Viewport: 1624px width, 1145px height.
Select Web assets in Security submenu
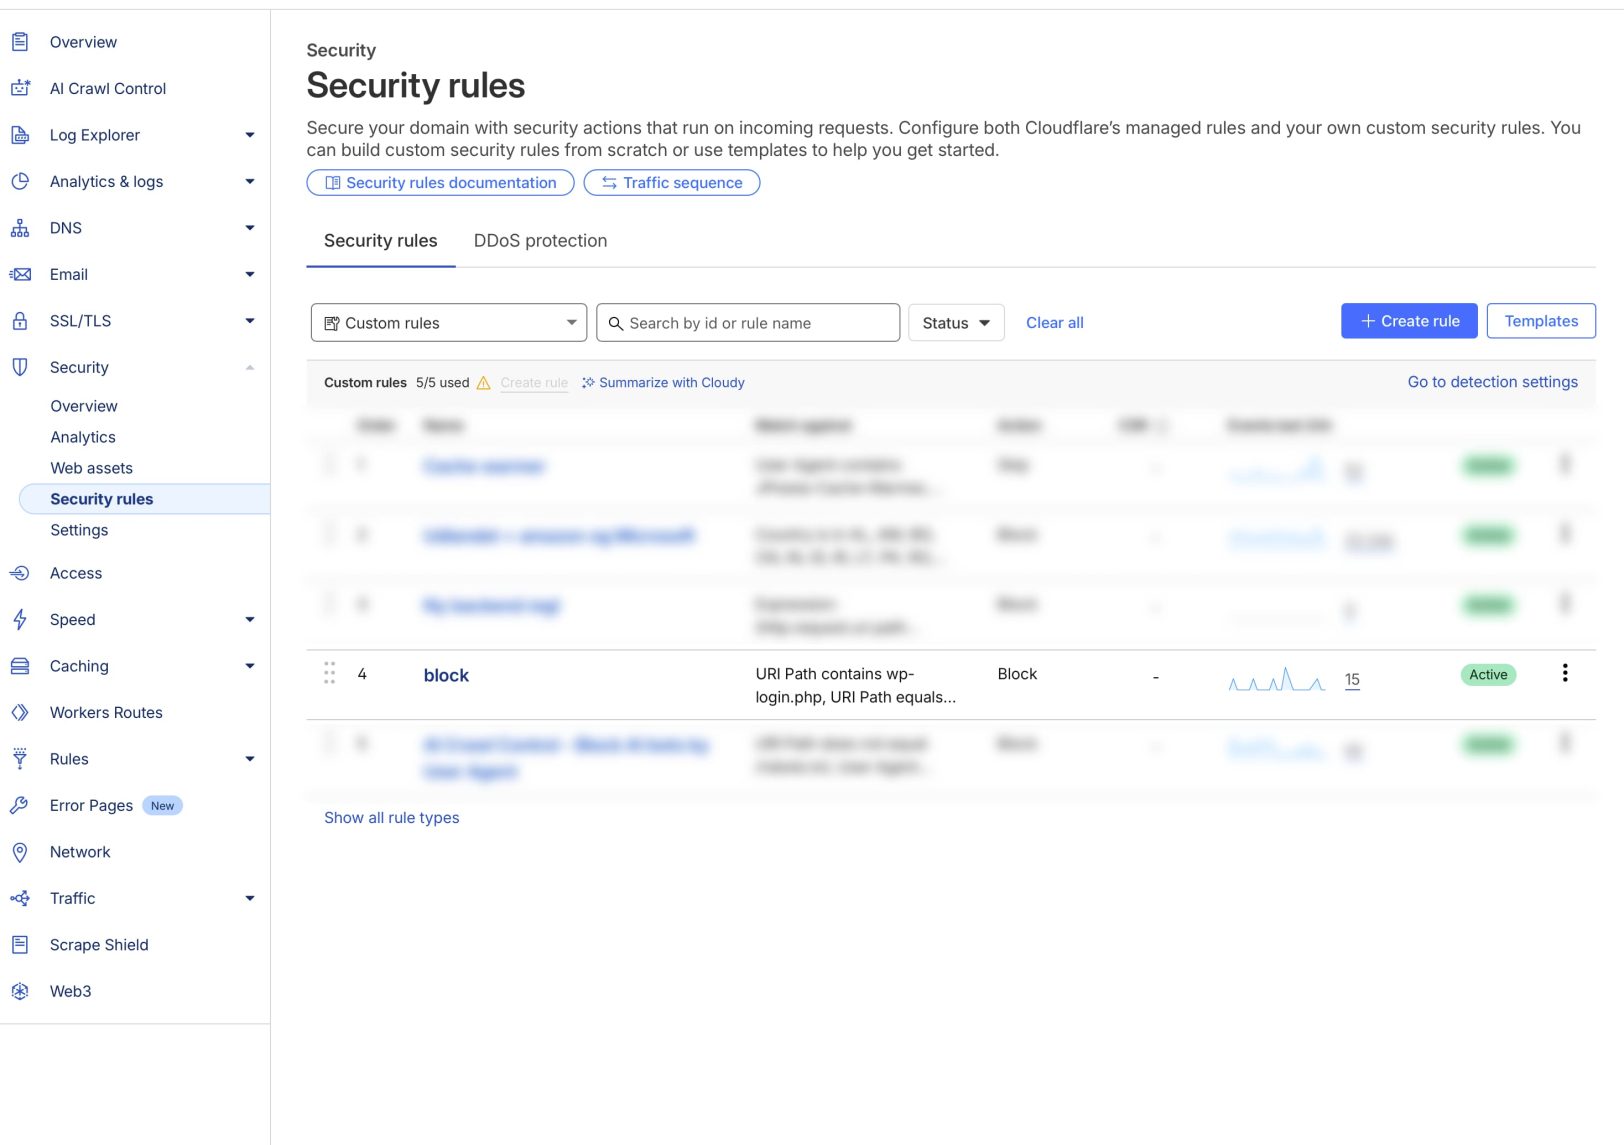[x=91, y=468]
